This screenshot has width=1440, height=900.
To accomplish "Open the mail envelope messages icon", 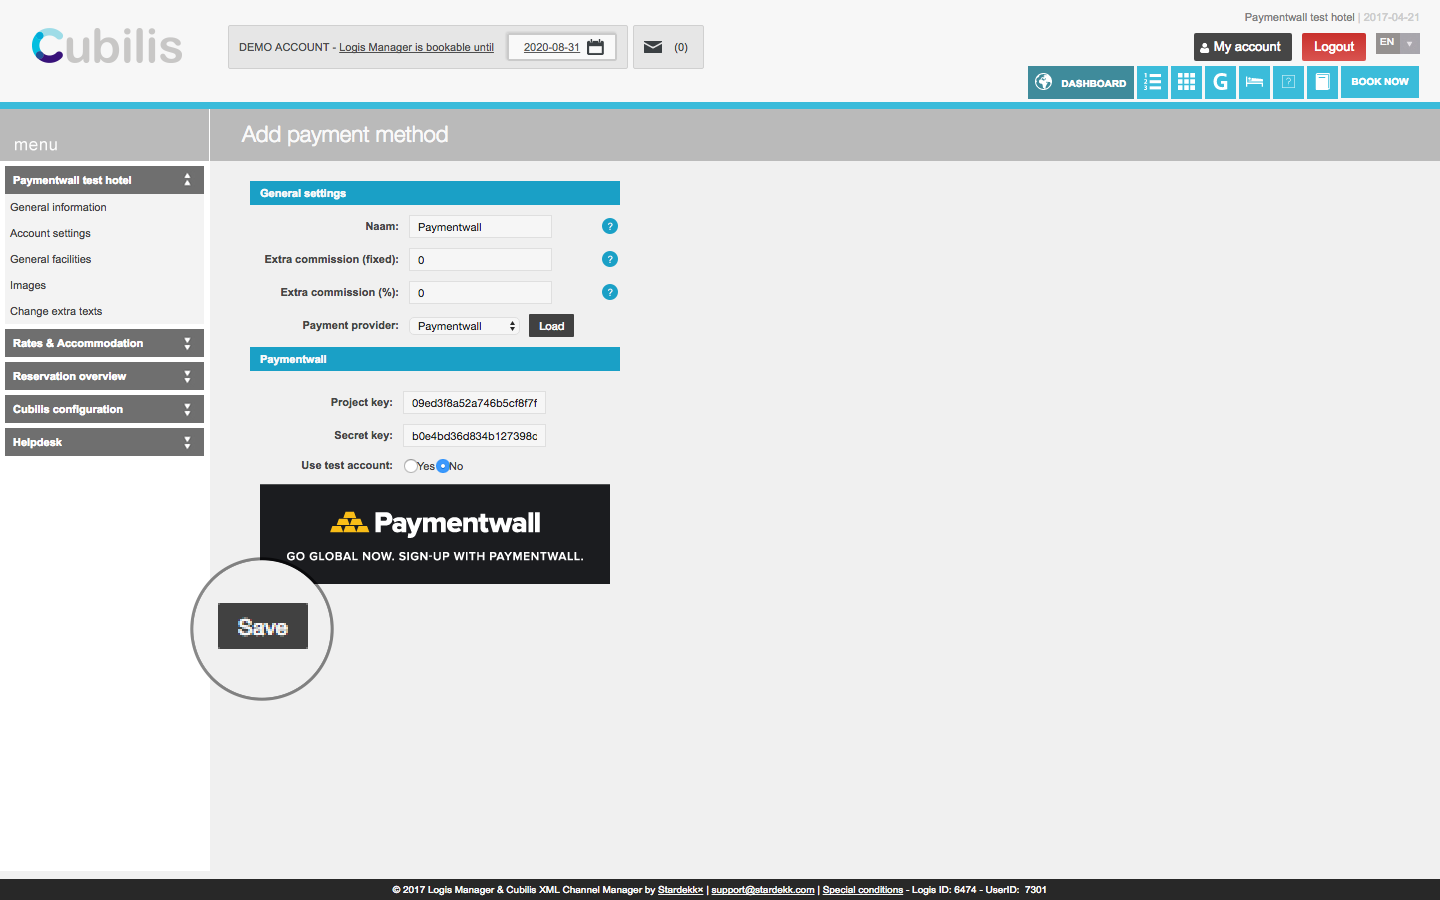I will (653, 47).
